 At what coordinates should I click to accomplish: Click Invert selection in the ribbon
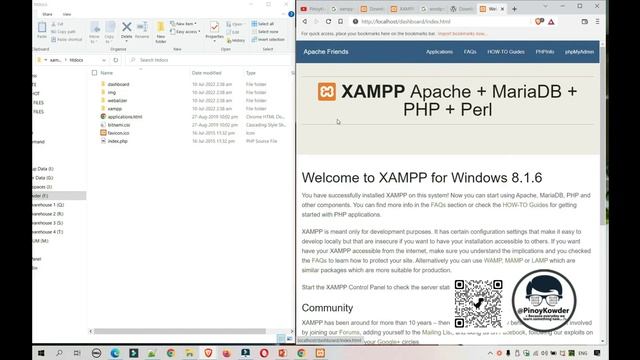tap(268, 40)
